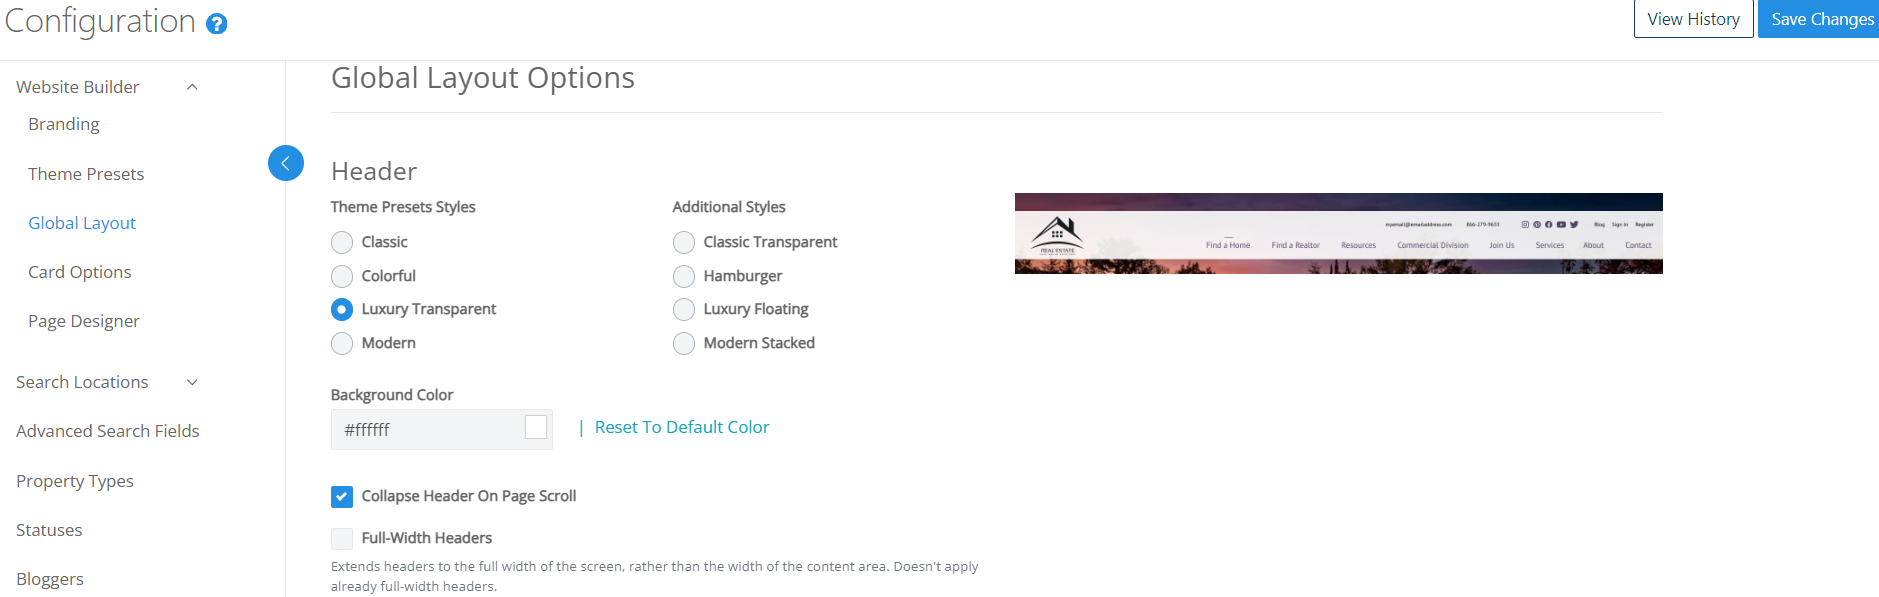Click the #ffffff background color input field
The image size is (1879, 597).
[420, 428]
